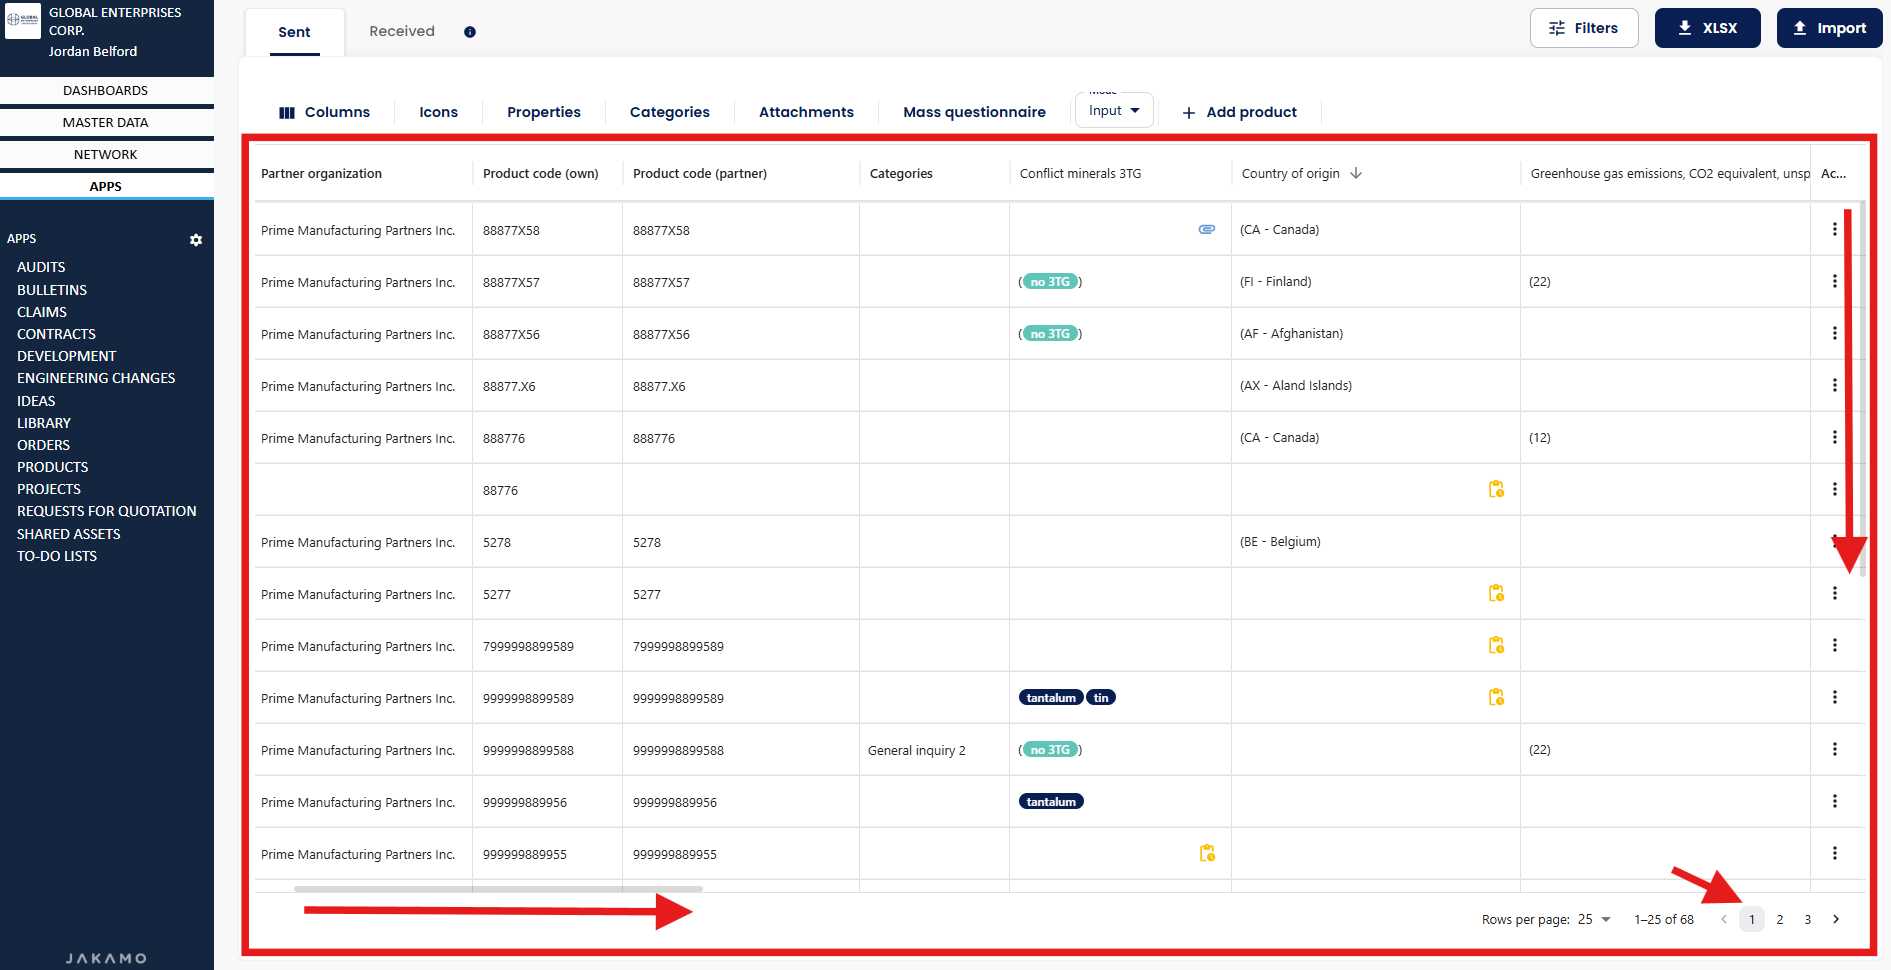
Task: Click the horizontal table scrollbar
Action: (498, 888)
